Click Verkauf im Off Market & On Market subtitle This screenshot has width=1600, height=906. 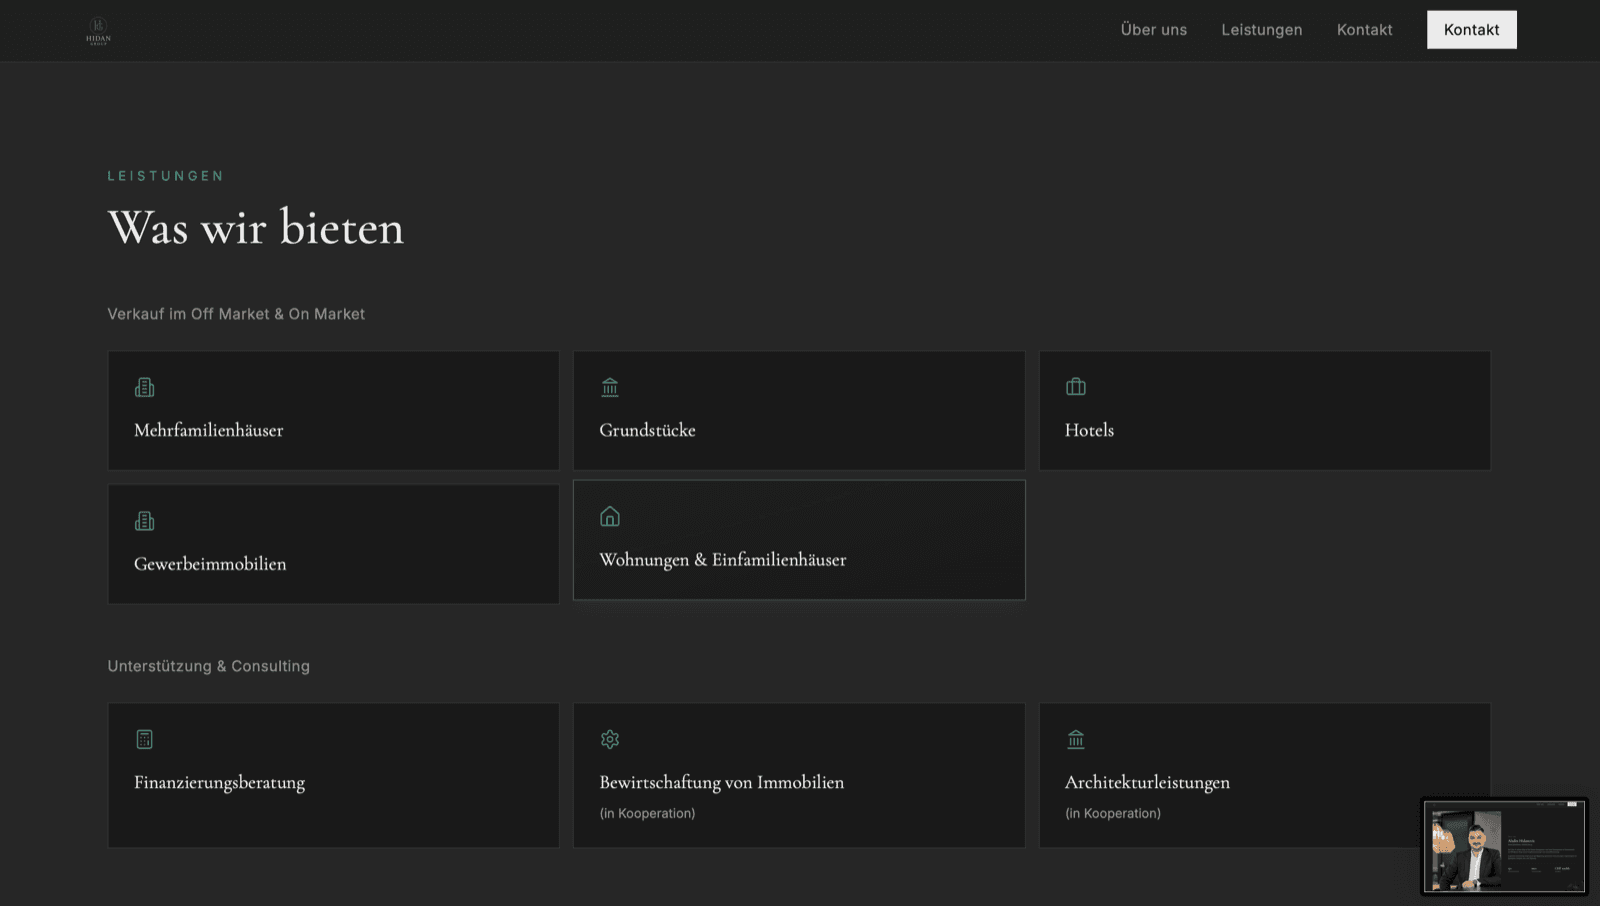click(236, 314)
